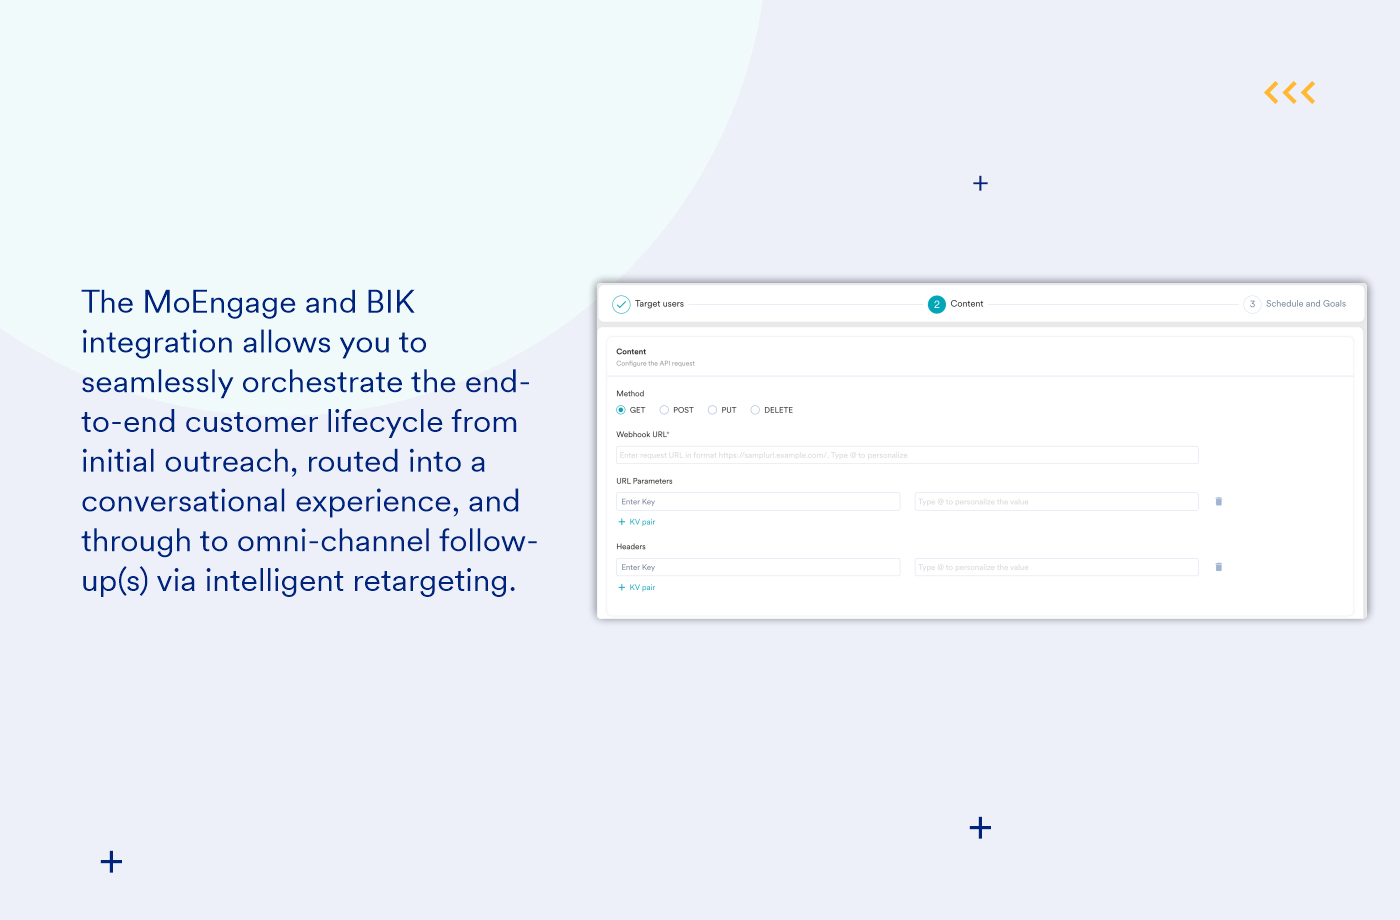
Task: Click the Headers value field
Action: [1056, 567]
